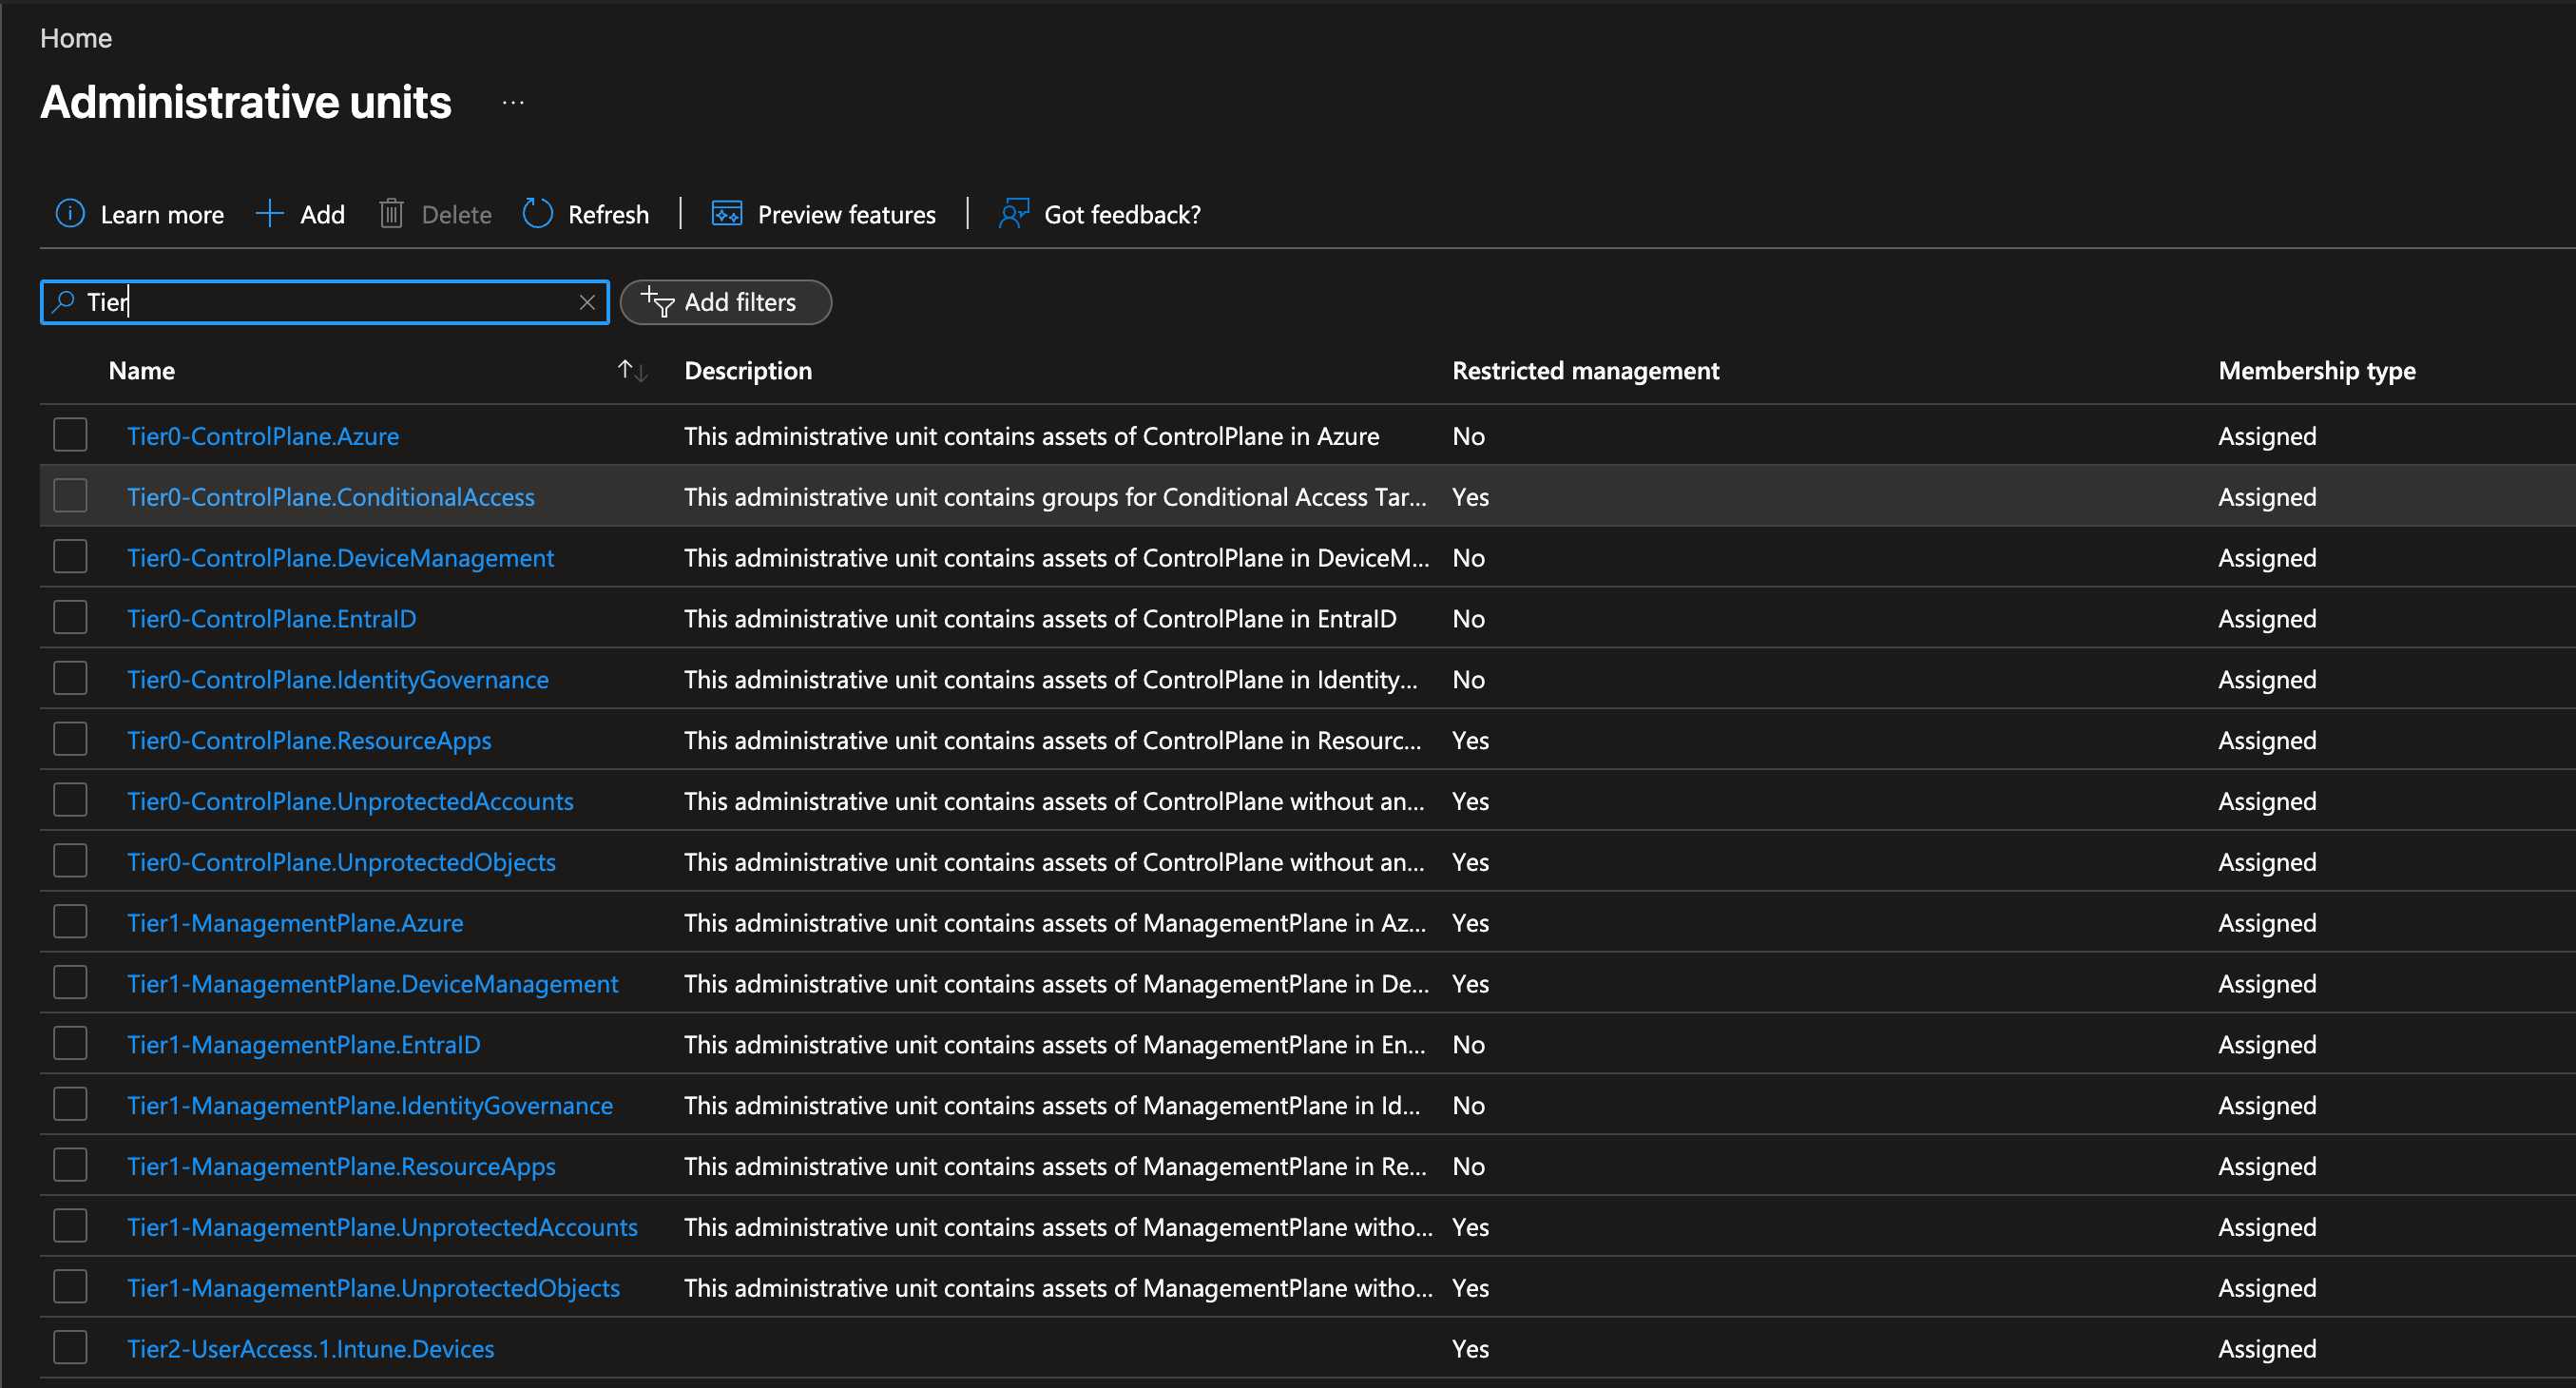The image size is (2576, 1388).
Task: Go to Home breadcrumb
Action: point(76,38)
